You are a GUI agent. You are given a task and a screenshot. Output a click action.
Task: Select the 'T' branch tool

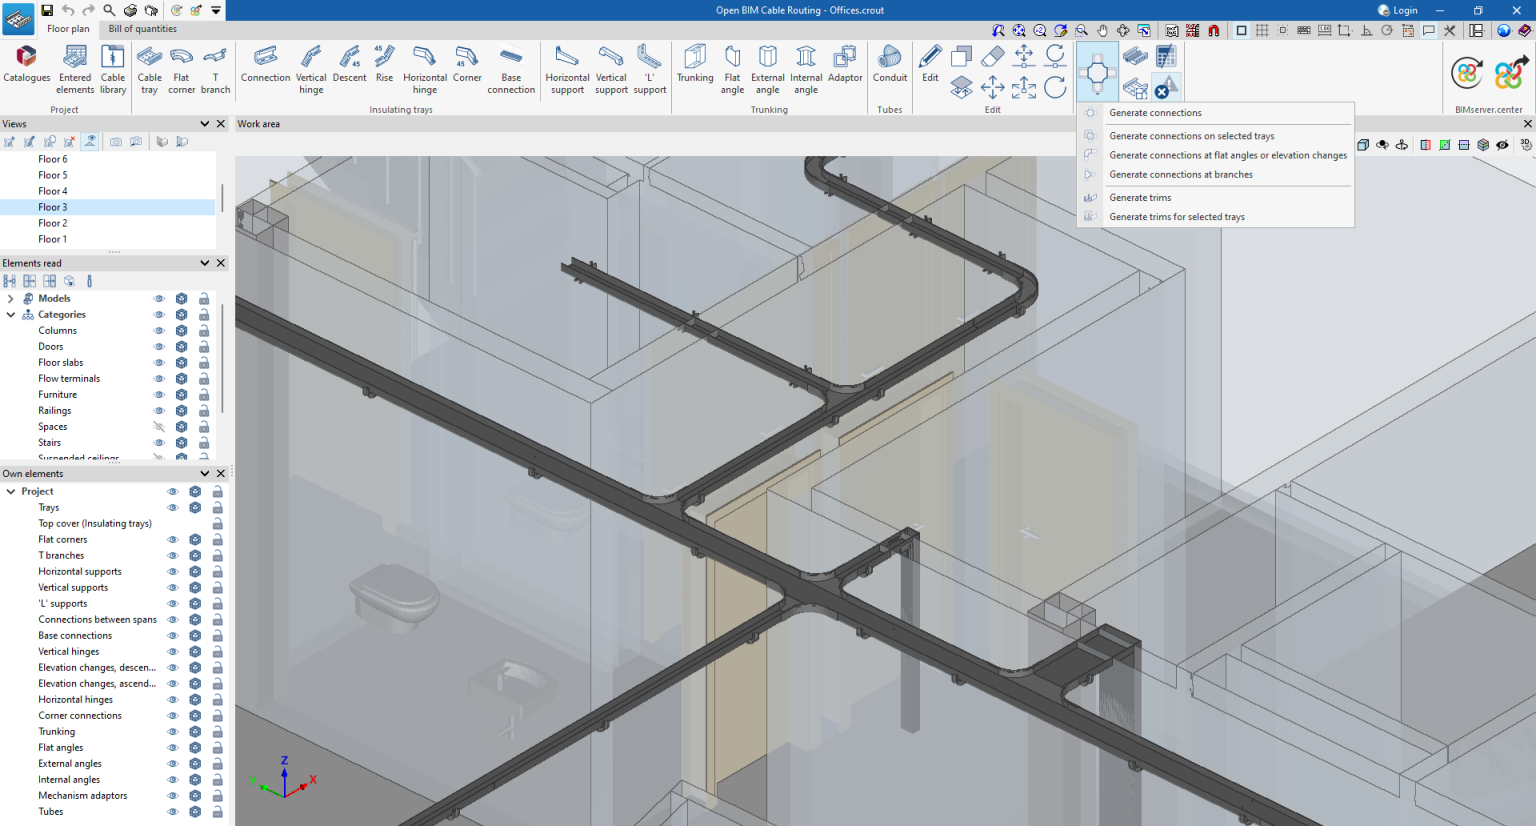point(215,67)
